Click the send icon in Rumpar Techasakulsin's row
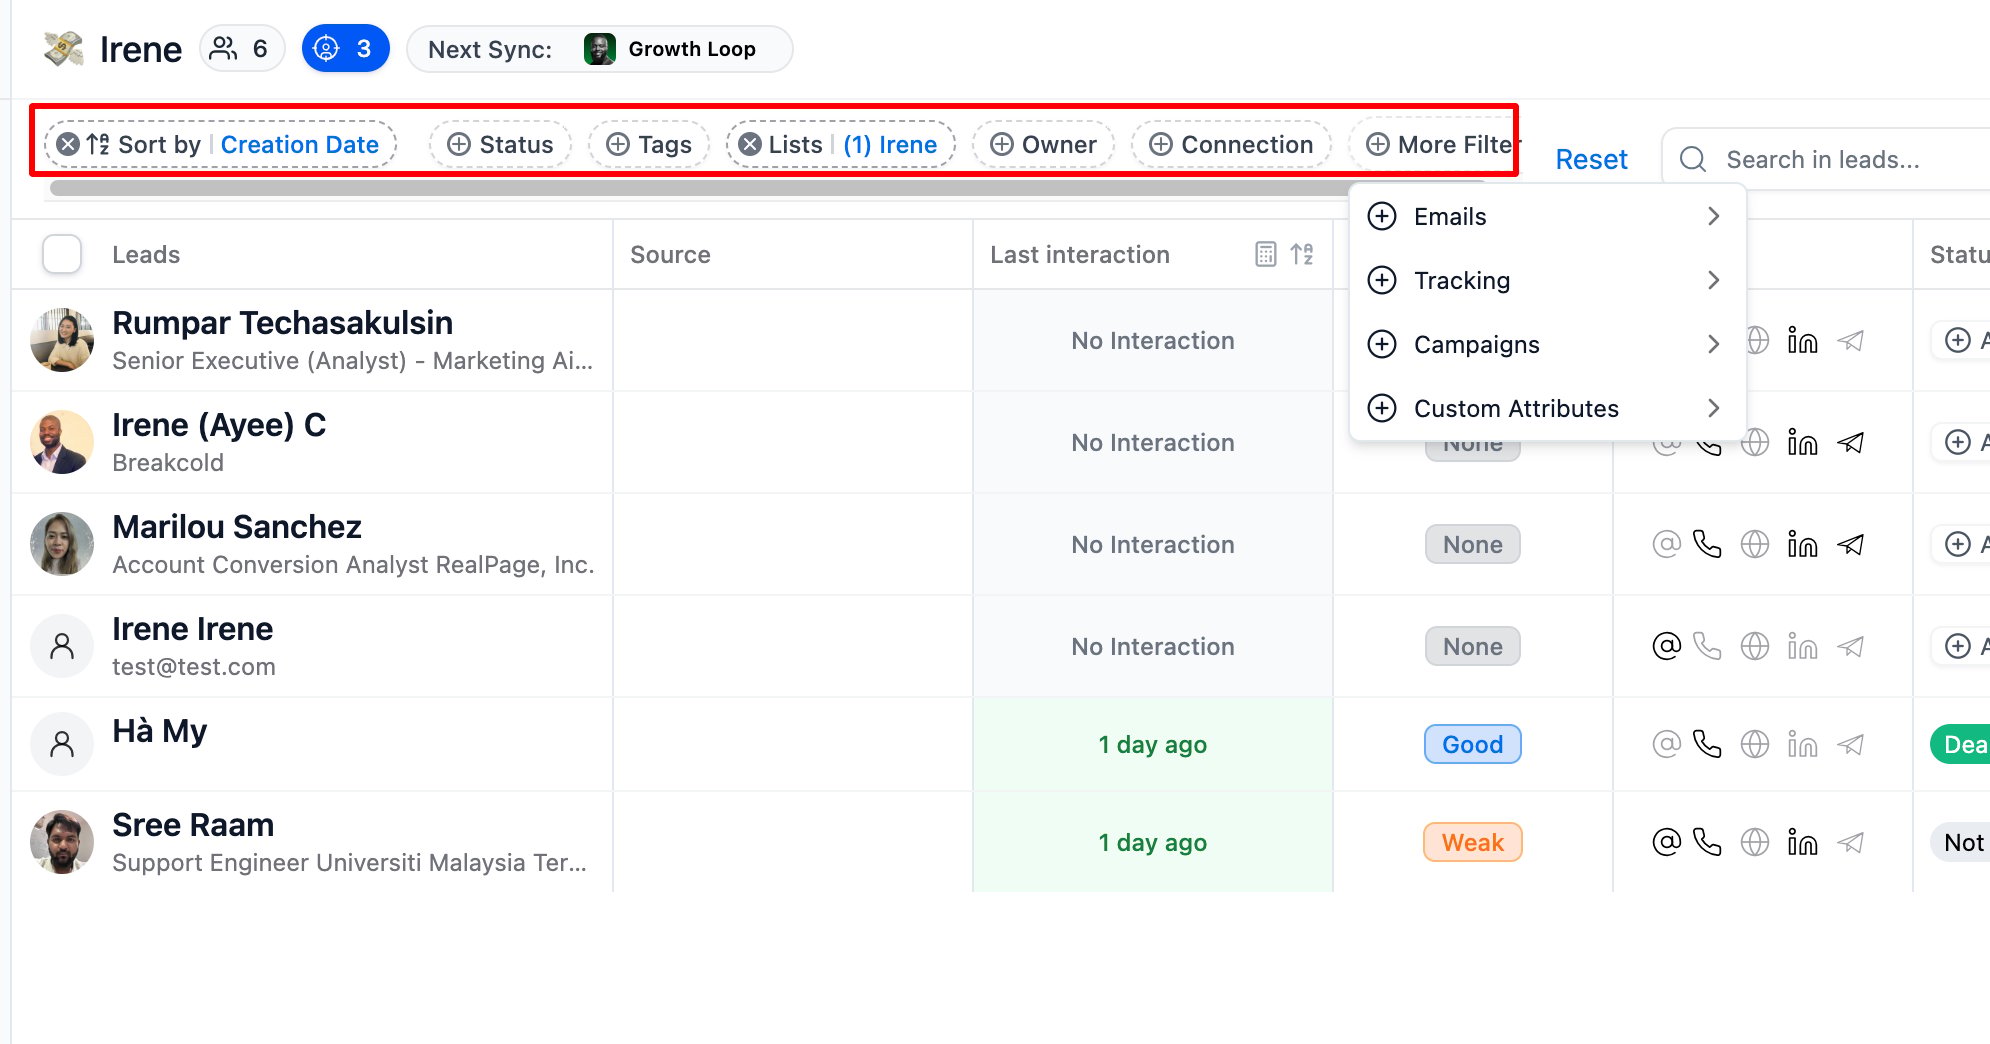The width and height of the screenshot is (1990, 1044). 1850,341
